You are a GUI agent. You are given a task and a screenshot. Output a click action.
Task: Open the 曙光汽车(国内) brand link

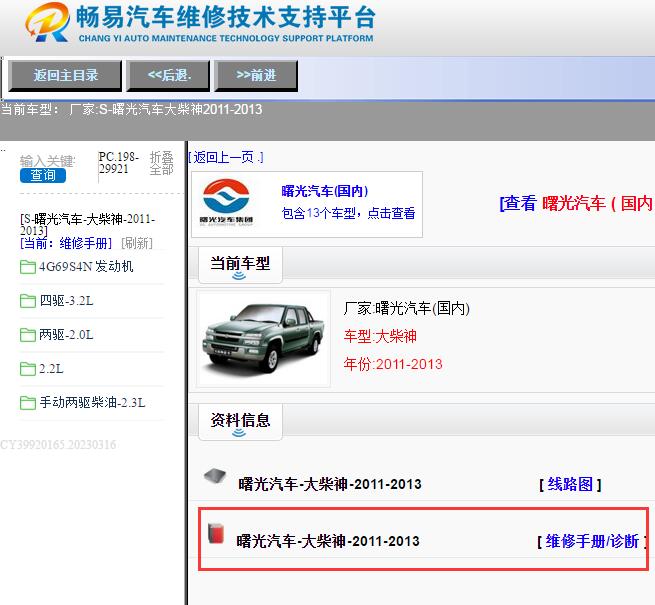tap(325, 191)
